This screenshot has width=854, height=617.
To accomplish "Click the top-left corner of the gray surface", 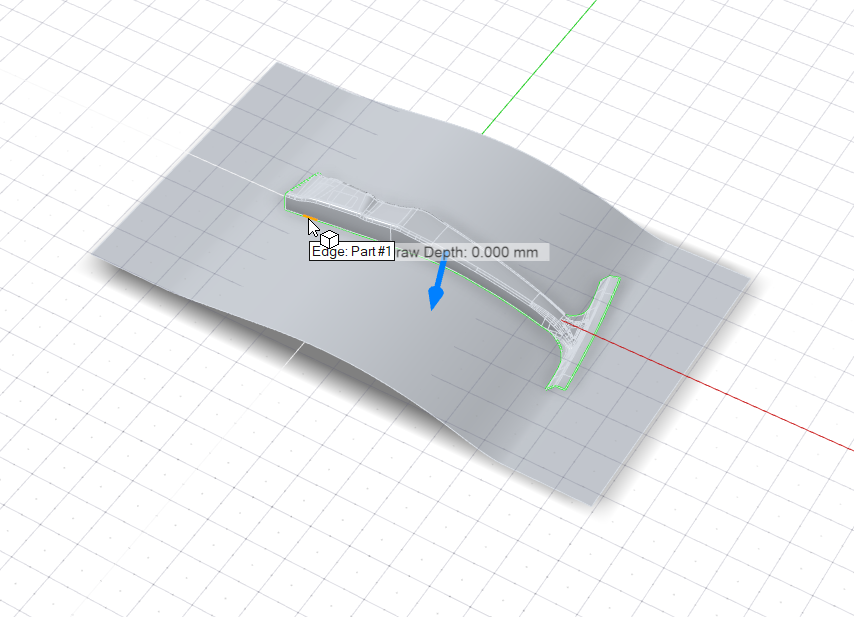I will point(277,66).
